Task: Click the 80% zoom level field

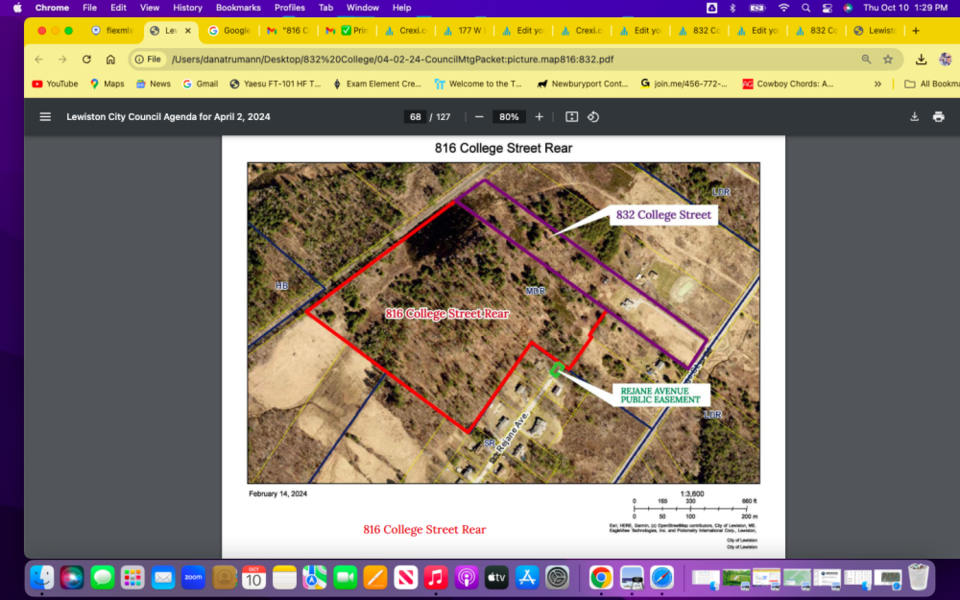Action: (509, 117)
